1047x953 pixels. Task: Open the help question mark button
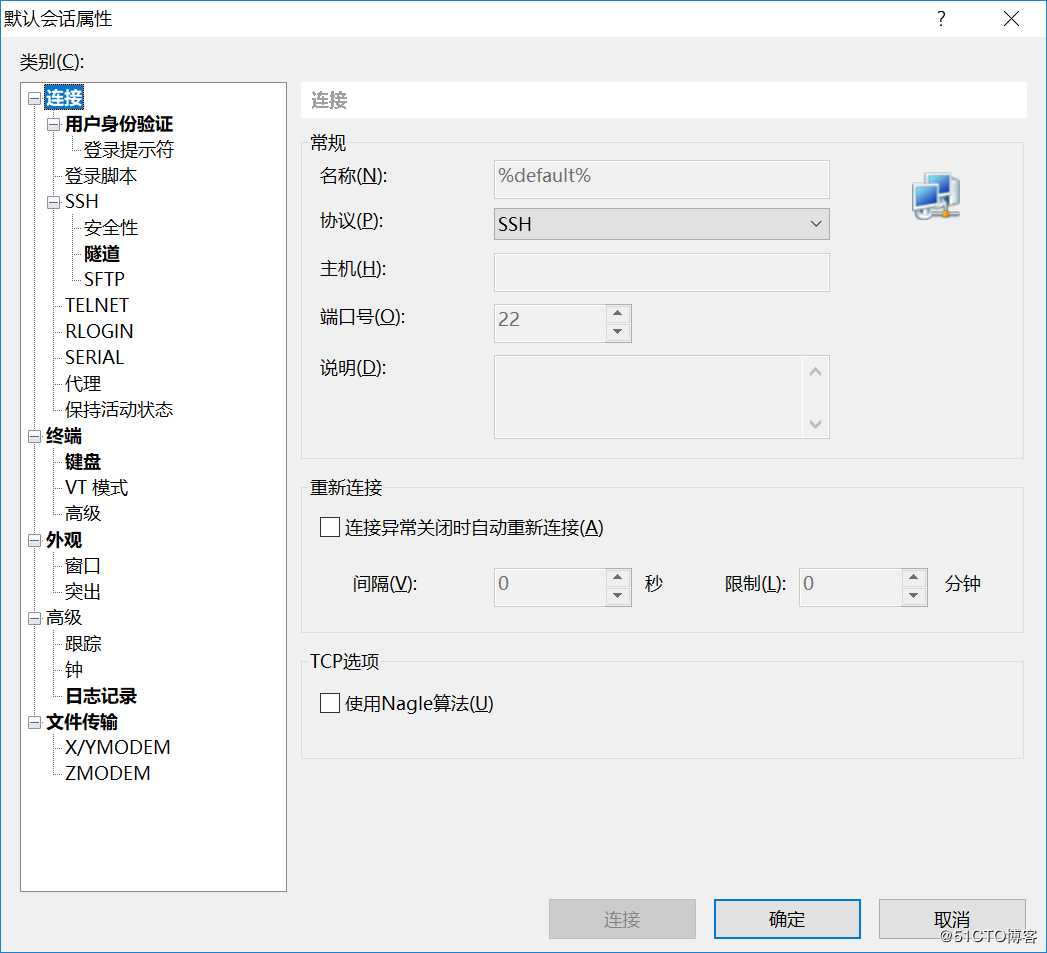[941, 19]
